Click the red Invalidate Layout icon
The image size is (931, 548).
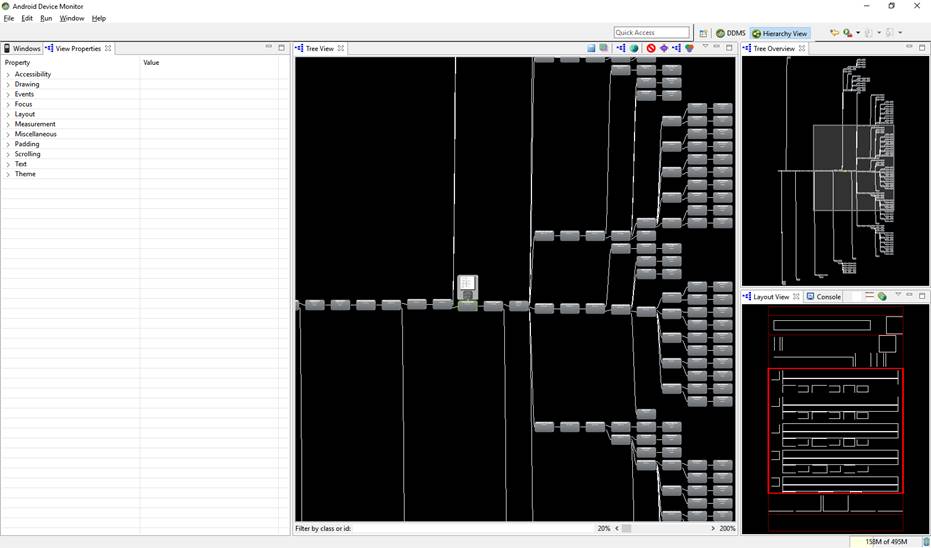click(x=651, y=48)
